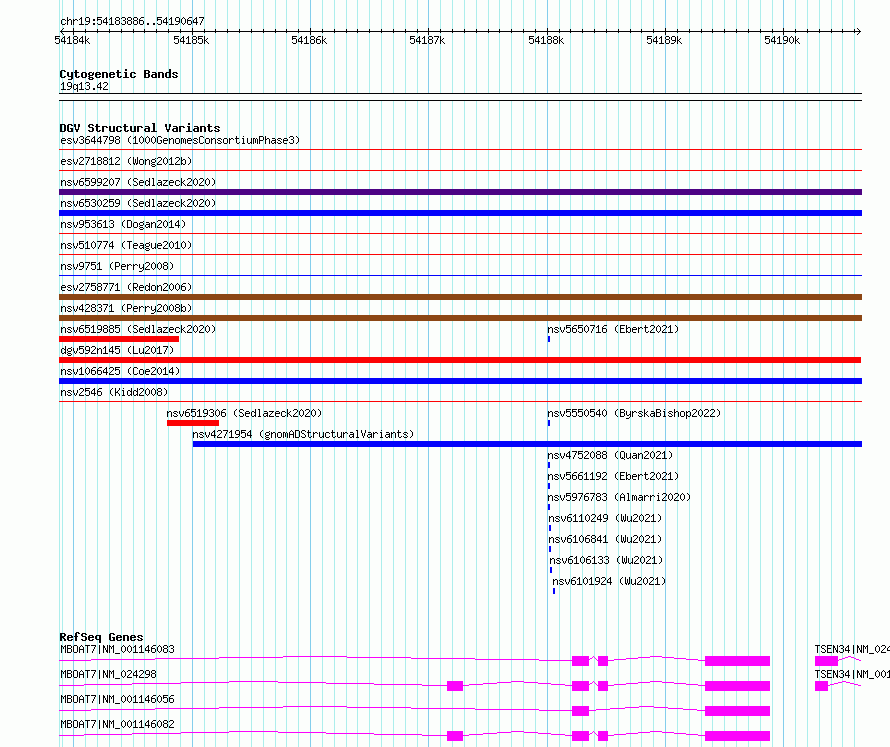Click the 54189k ruler position label

coord(664,40)
